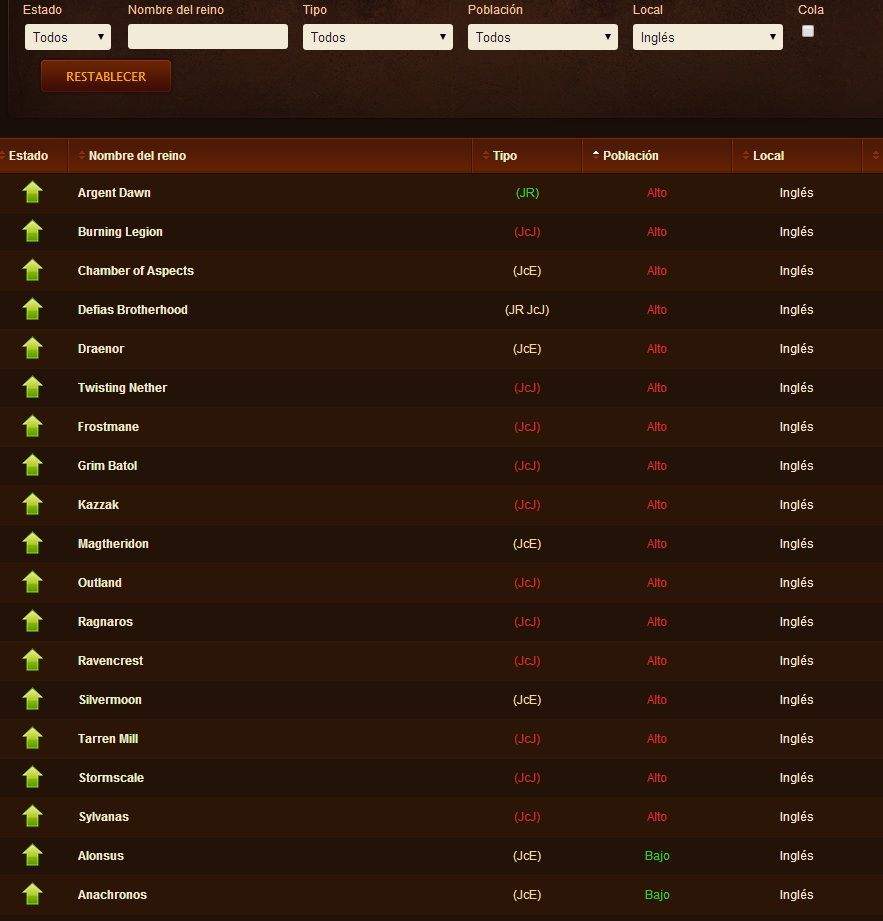Toggle the Cola checkbox

coord(808,31)
